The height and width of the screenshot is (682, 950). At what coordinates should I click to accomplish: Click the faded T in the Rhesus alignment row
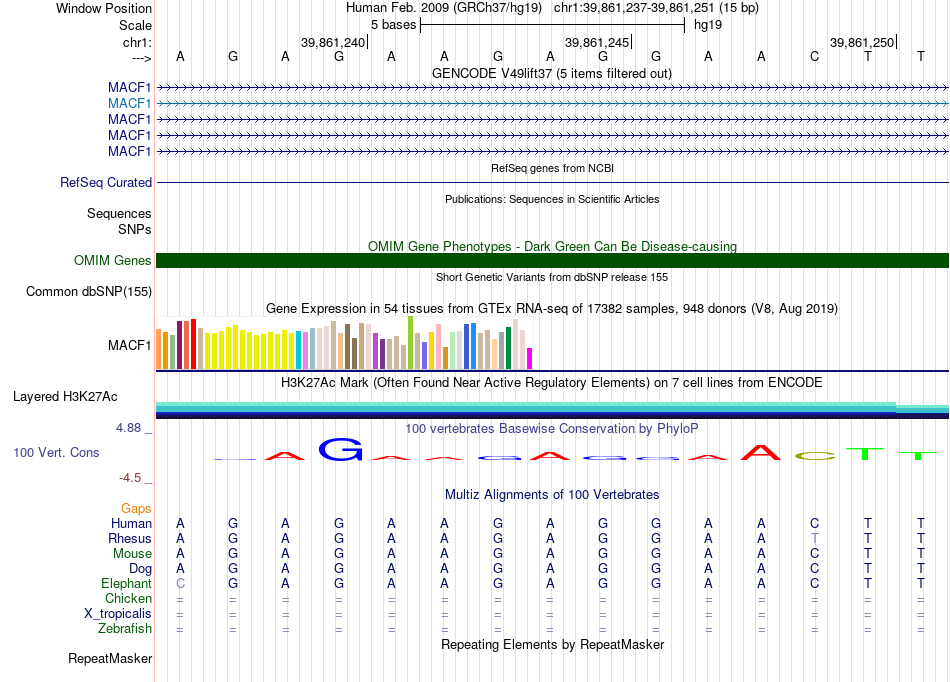point(814,538)
